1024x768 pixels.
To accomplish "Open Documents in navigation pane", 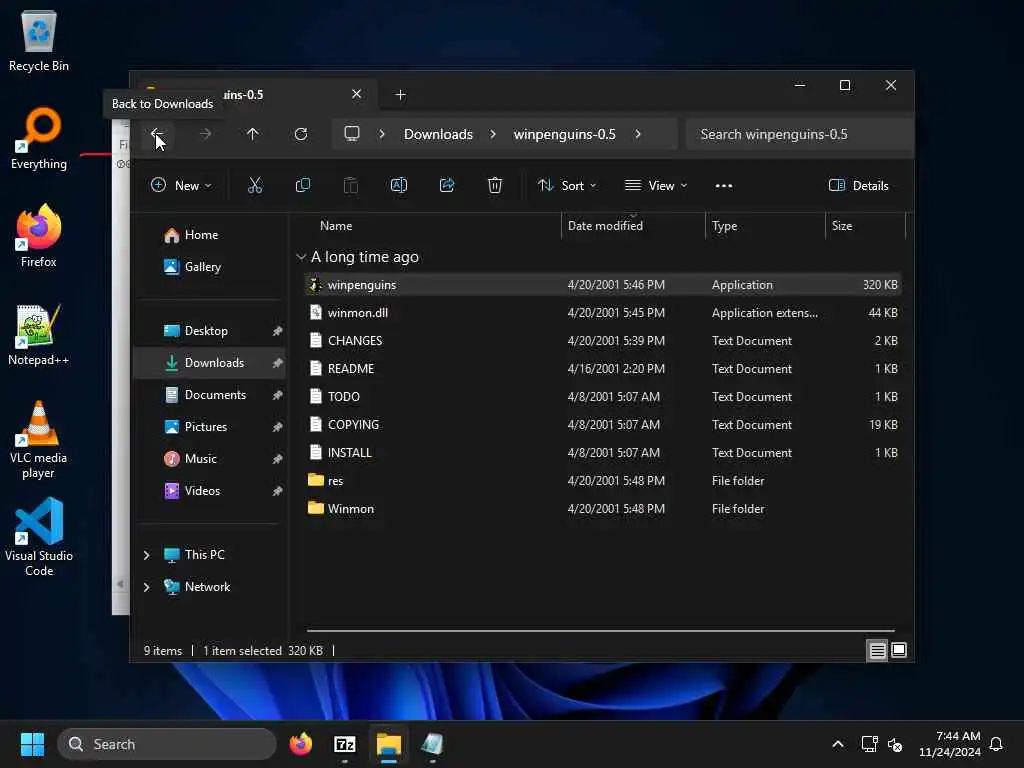I will click(x=210, y=395).
